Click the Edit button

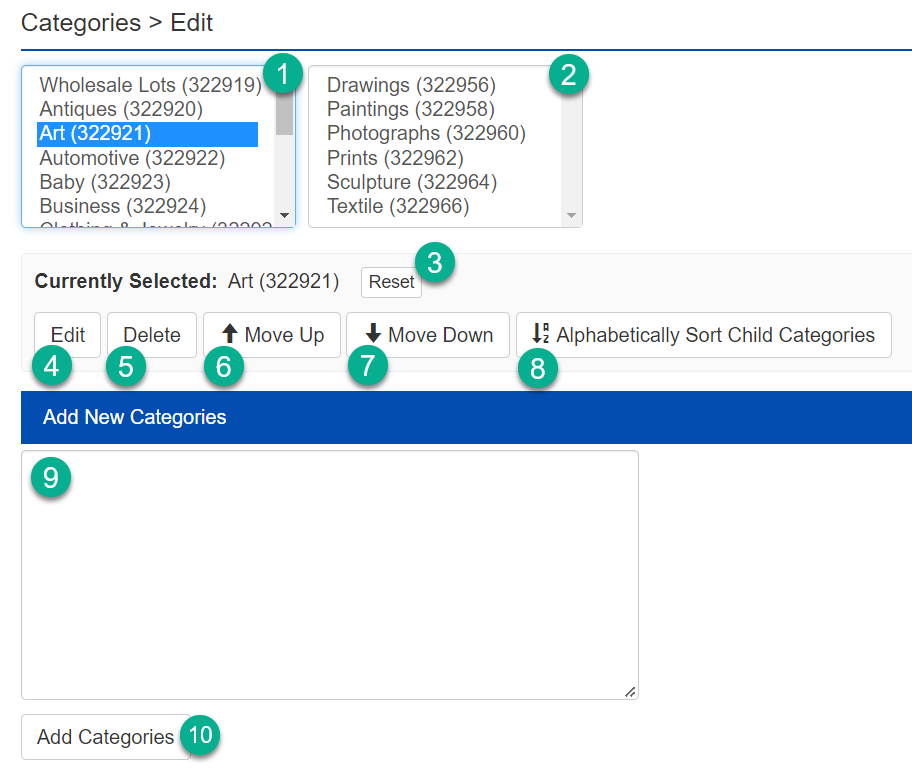[67, 335]
